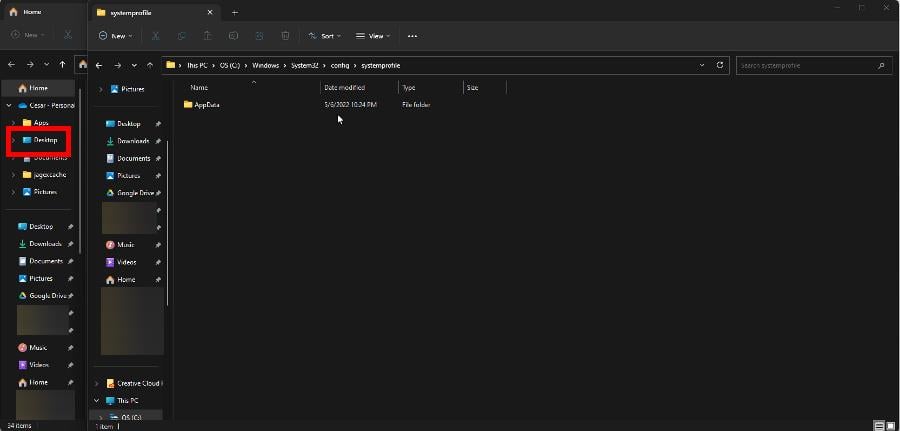Click the Rename icon in systemprofile toolbar
Viewport: 900px width, 431px height.
[234, 36]
